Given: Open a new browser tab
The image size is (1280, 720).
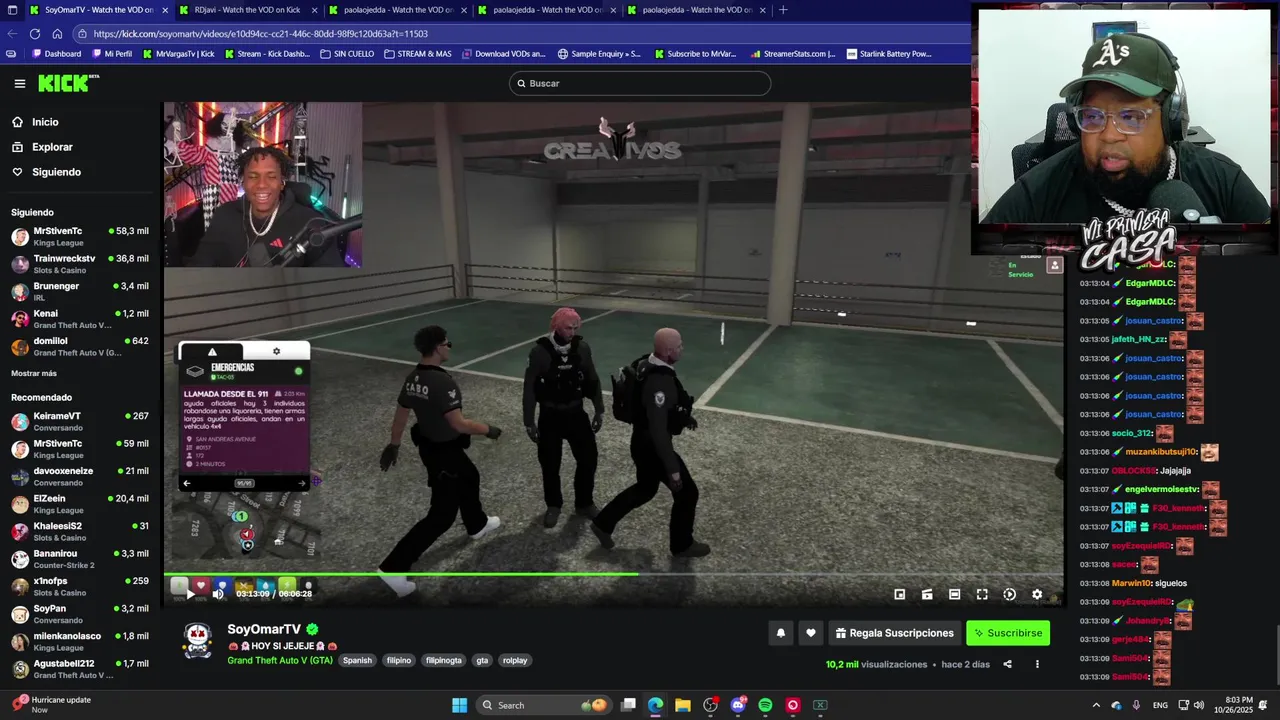Looking at the screenshot, I should click(783, 10).
